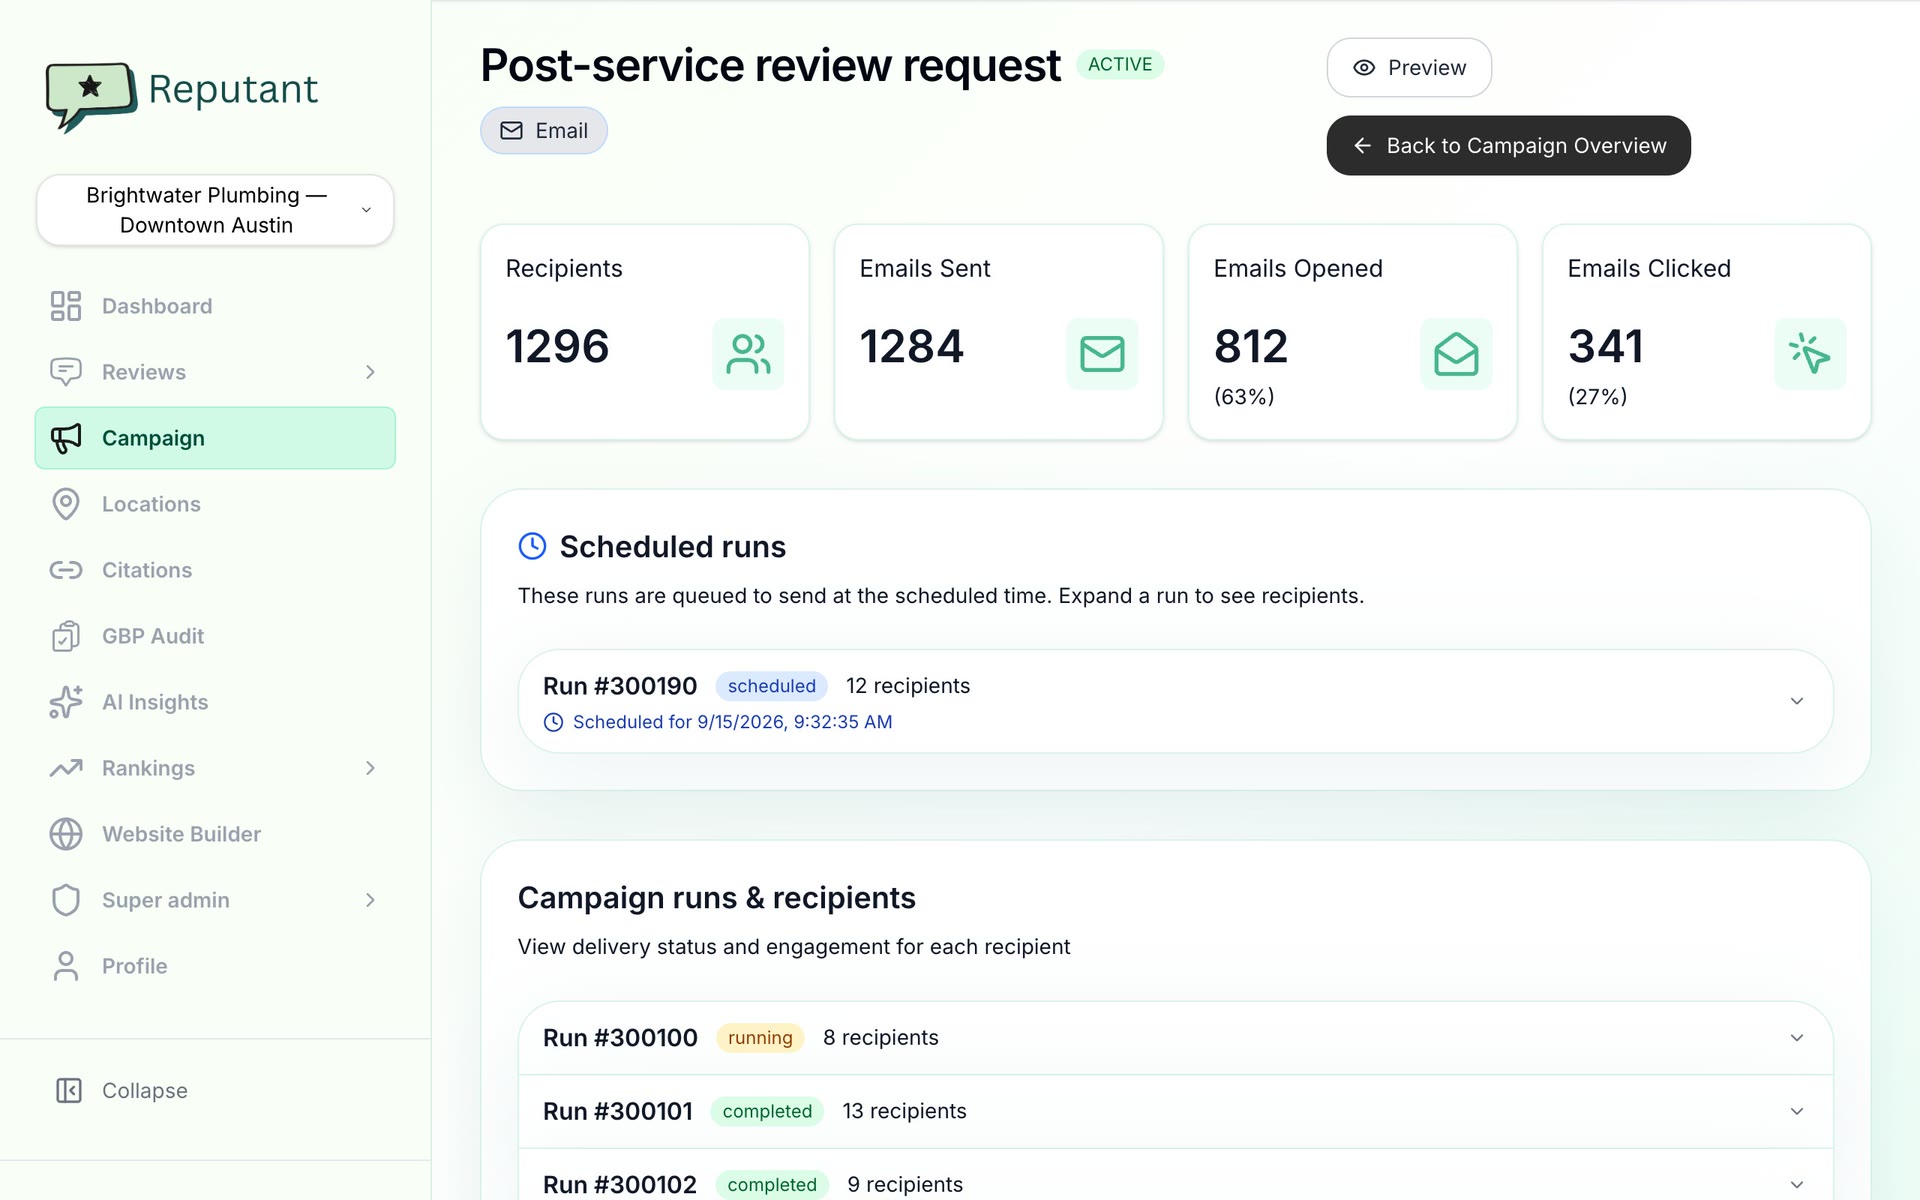Click the Reviews speech bubble icon
1920x1200 pixels.
pyautogui.click(x=66, y=372)
